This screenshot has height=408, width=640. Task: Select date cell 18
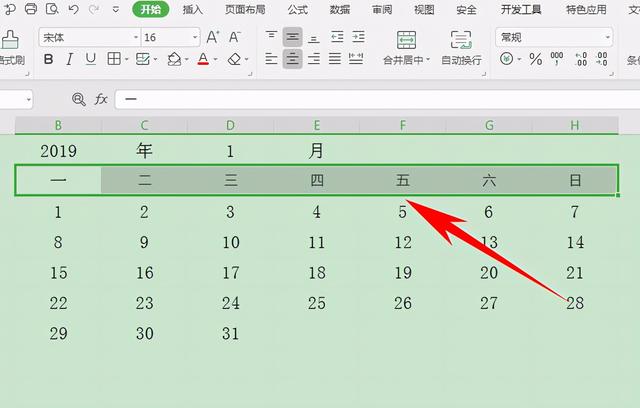pyautogui.click(x=317, y=273)
